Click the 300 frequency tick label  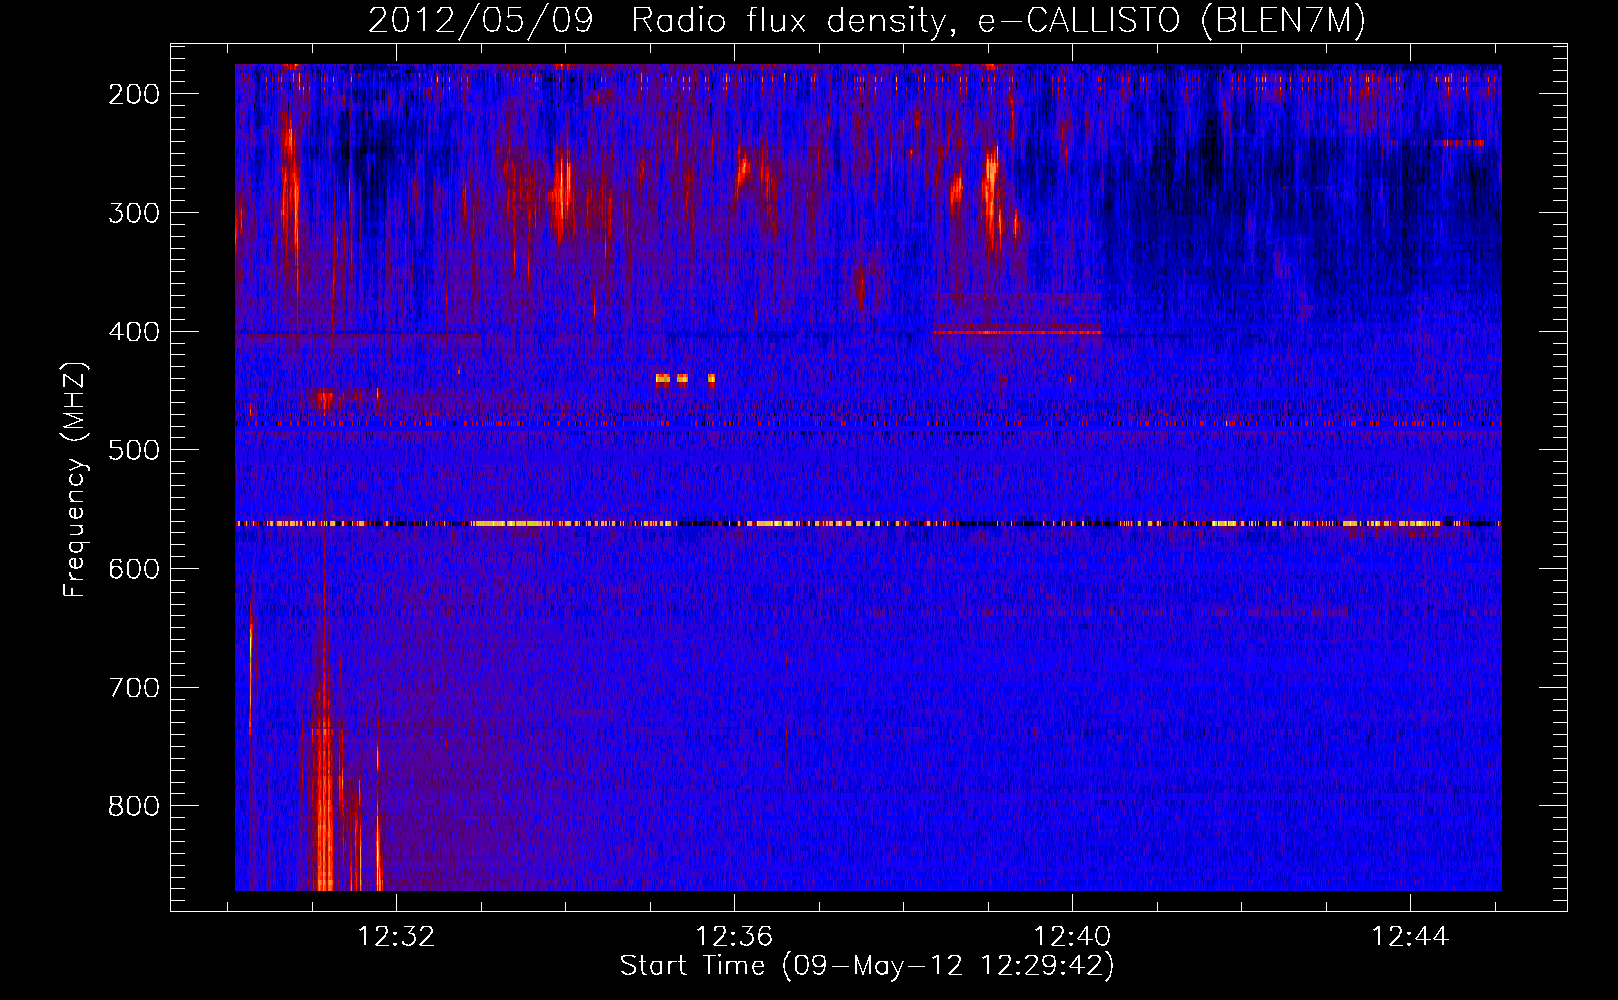pyautogui.click(x=134, y=213)
